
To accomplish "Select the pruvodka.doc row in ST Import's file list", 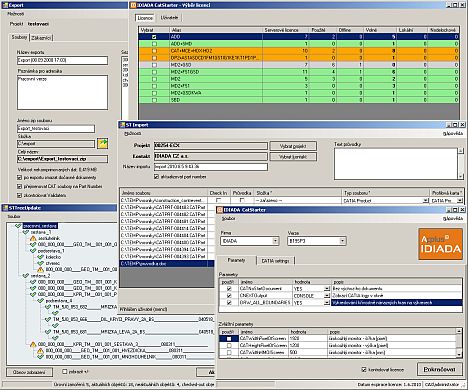I will [x=167, y=264].
